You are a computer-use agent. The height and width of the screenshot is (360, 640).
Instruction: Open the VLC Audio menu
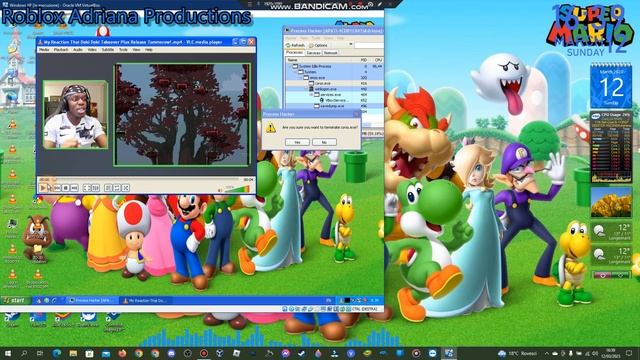pos(78,50)
